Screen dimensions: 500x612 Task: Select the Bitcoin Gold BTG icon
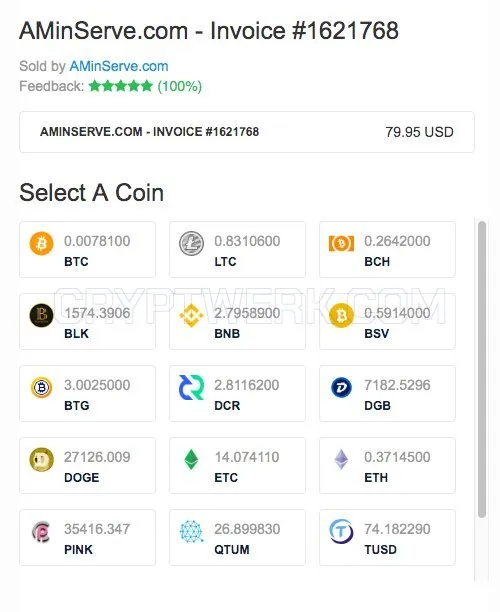tap(41, 388)
